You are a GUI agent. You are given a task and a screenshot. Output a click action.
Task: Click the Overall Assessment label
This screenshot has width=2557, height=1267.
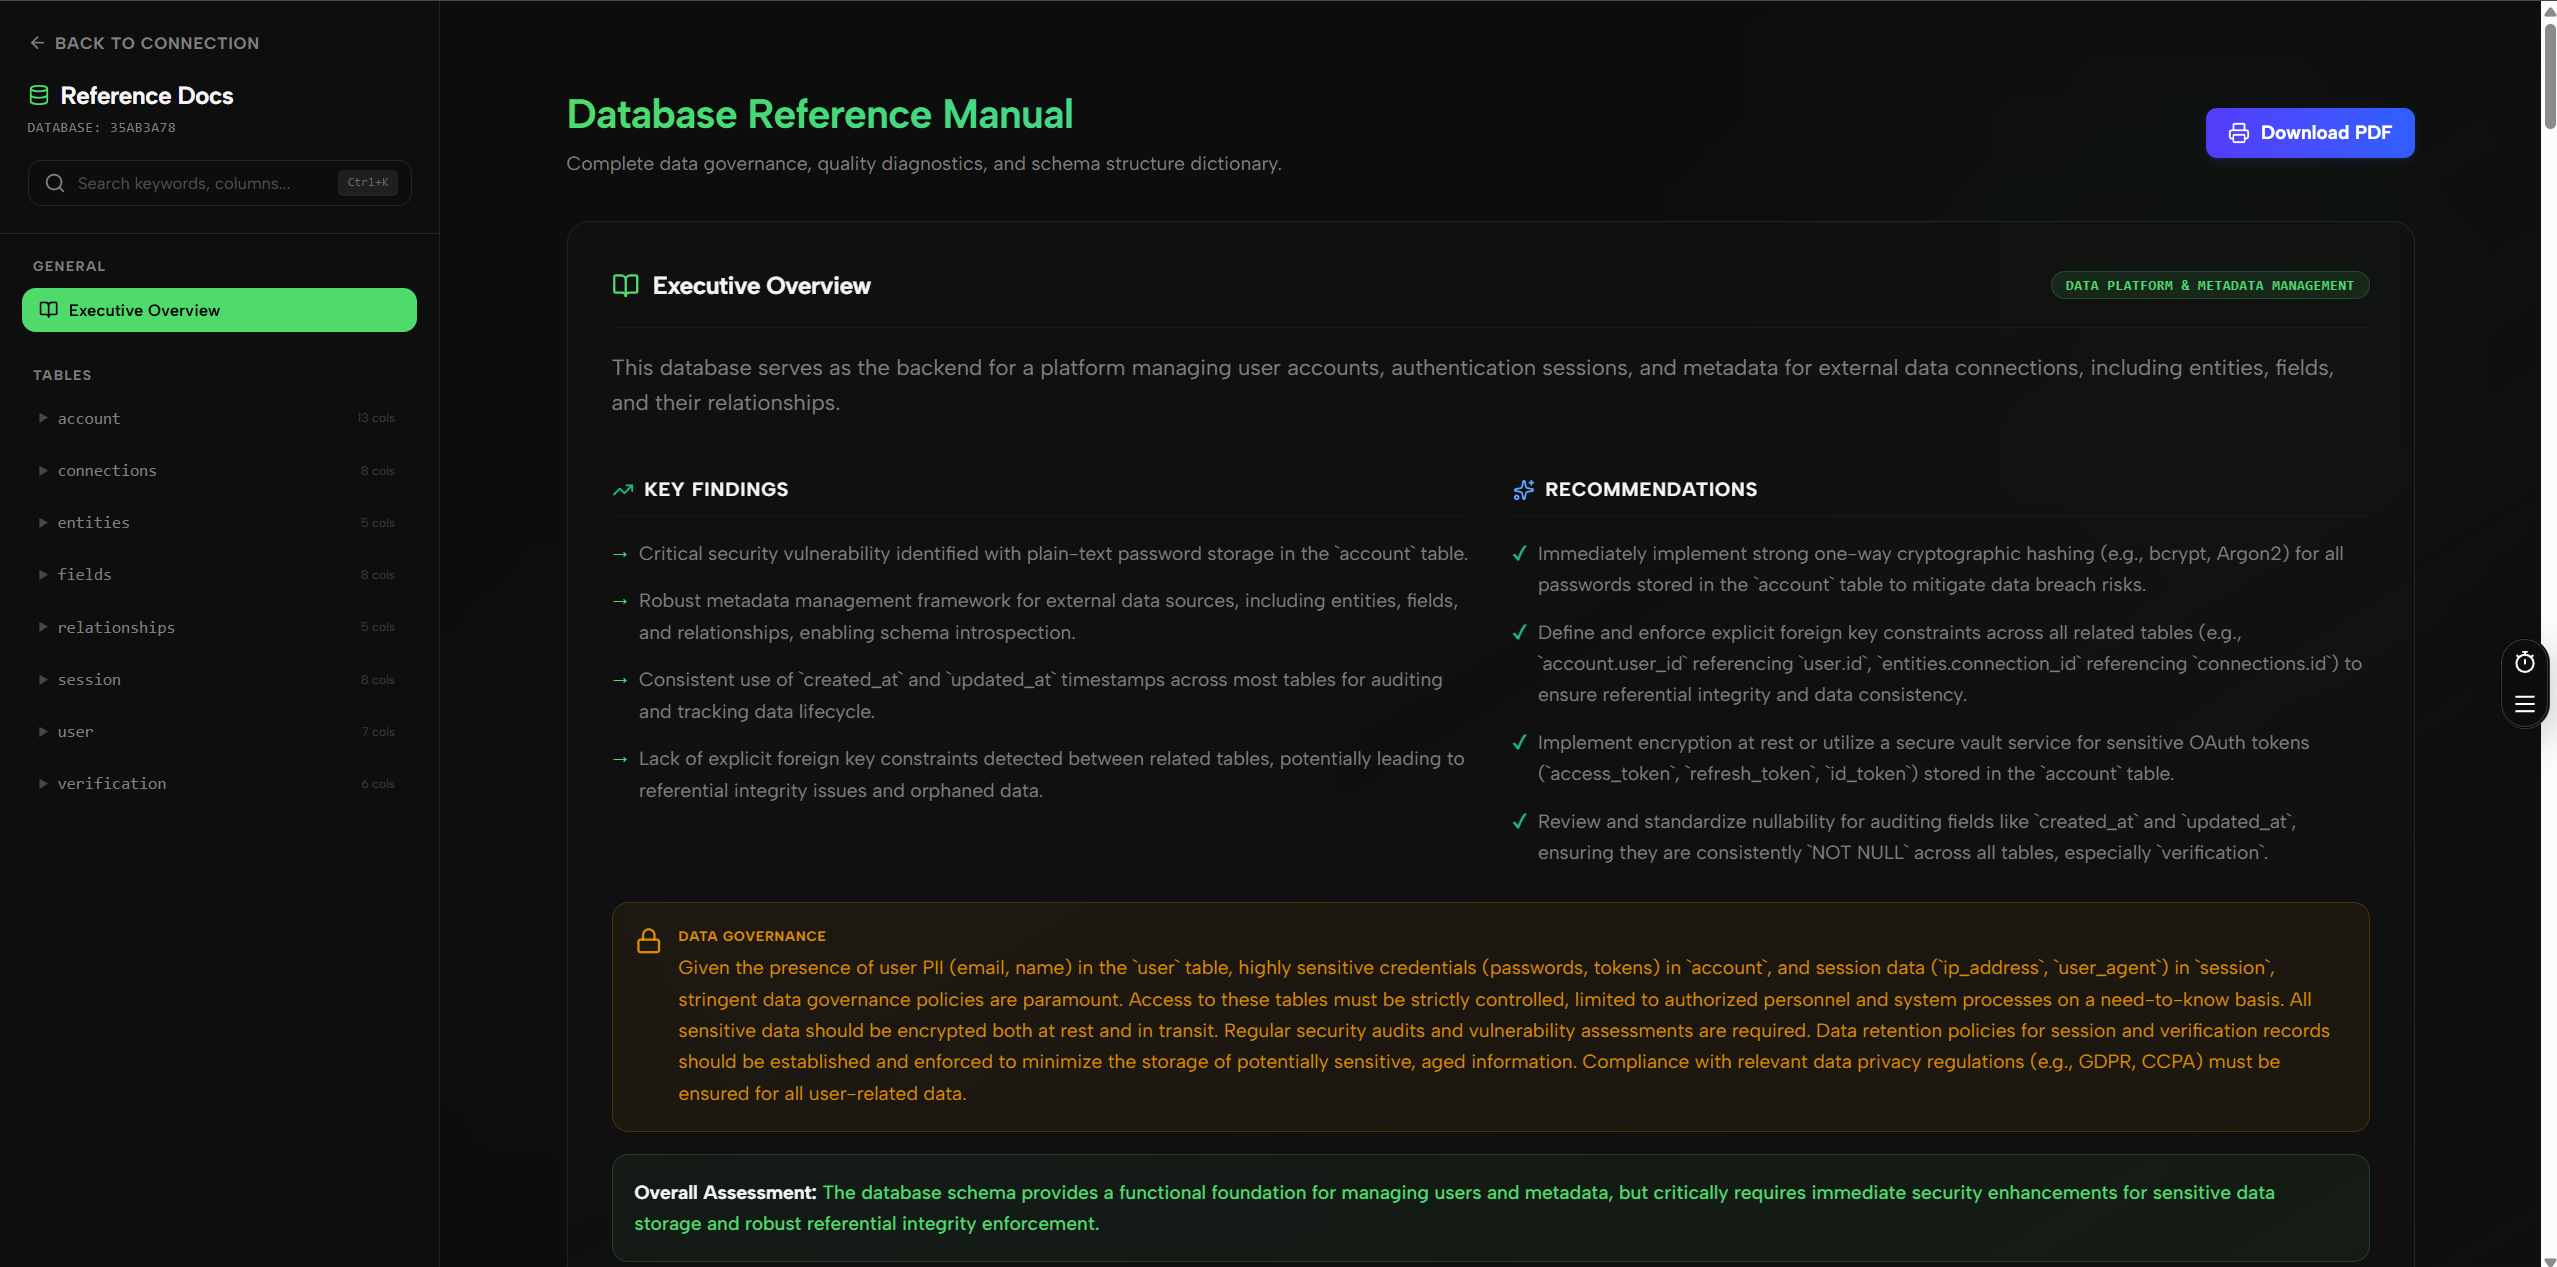[x=725, y=1192]
